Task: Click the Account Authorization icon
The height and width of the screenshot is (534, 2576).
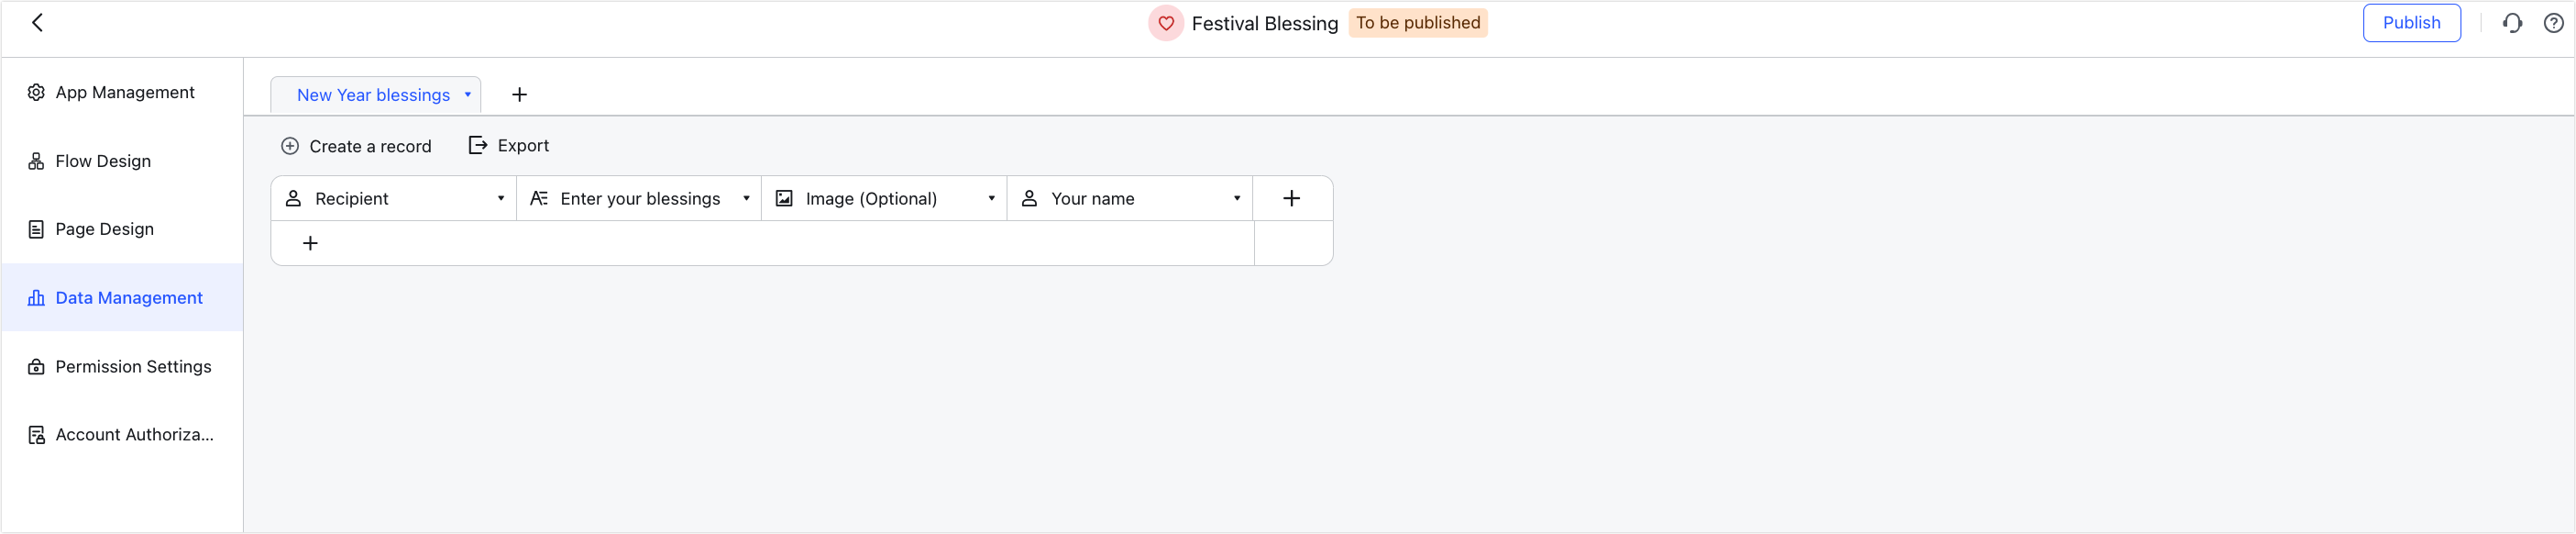Action: point(36,434)
